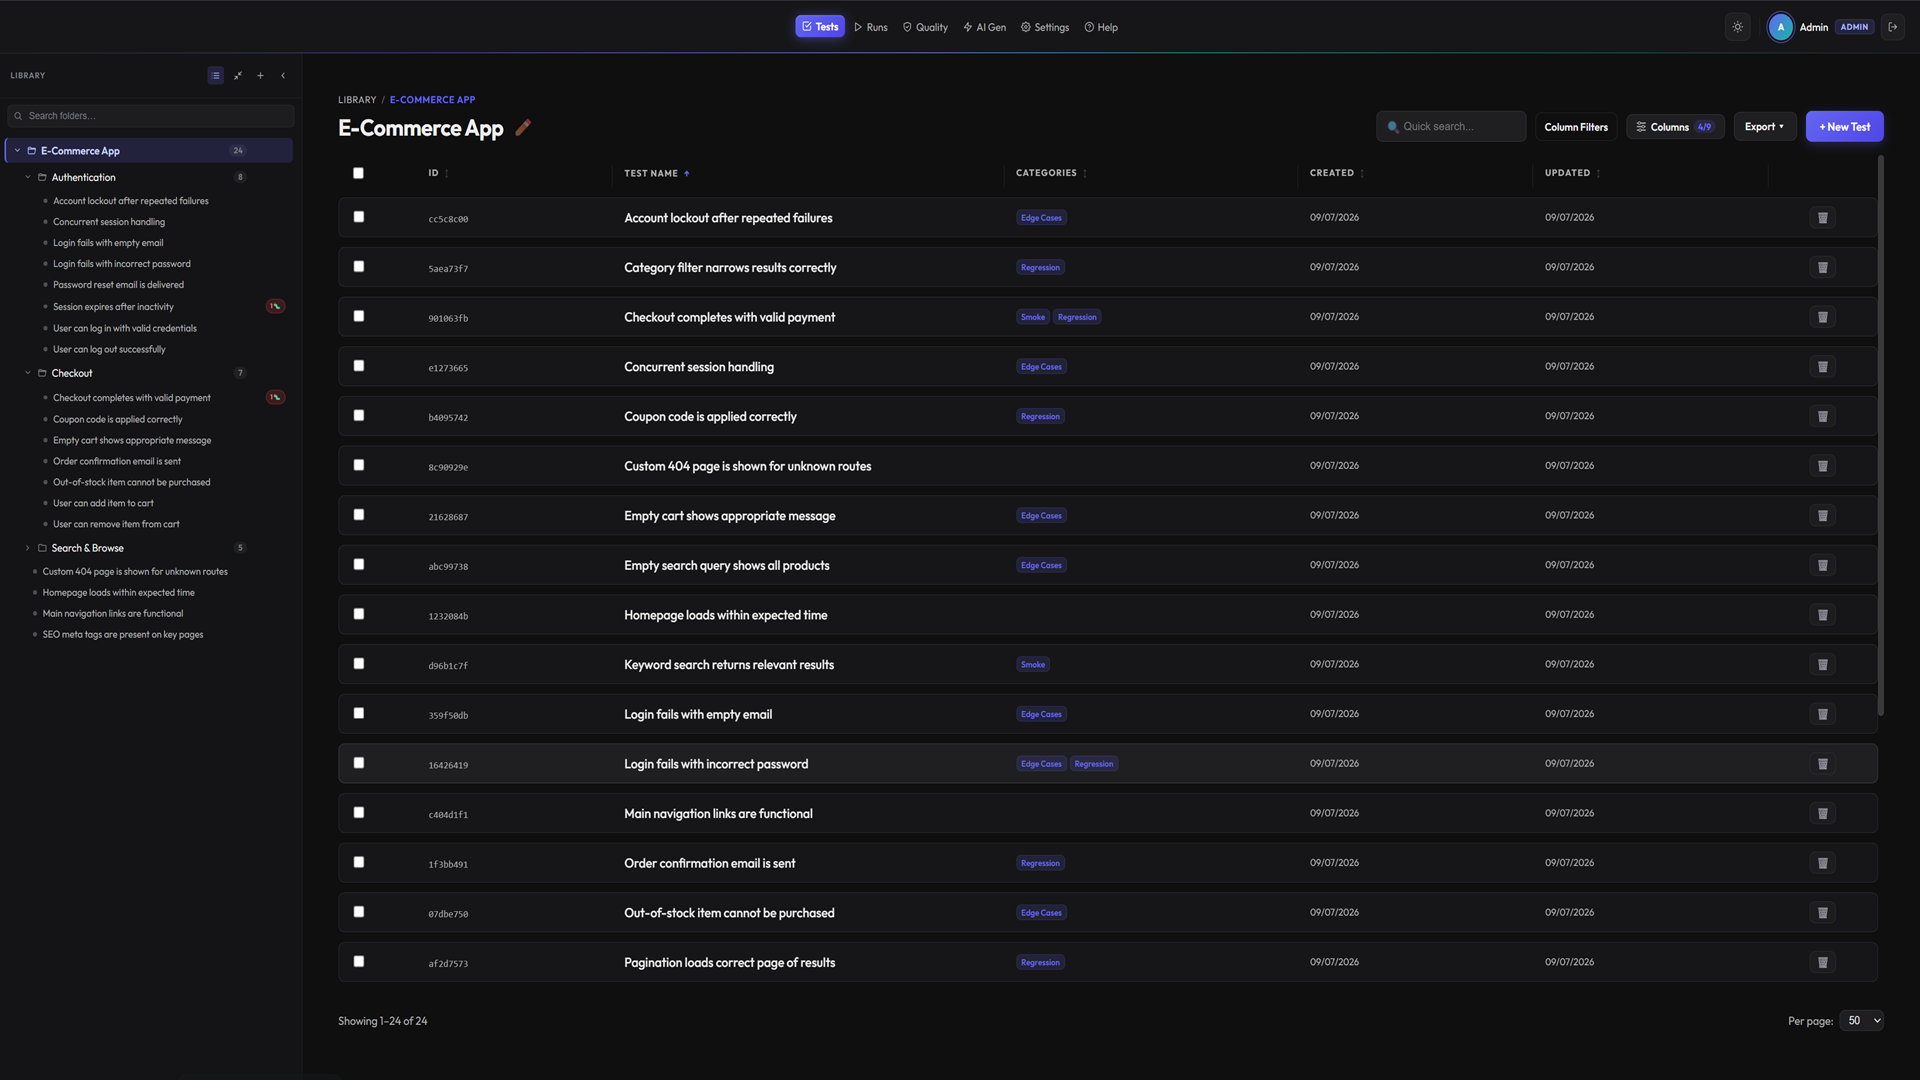Image resolution: width=1920 pixels, height=1080 pixels.
Task: Expand the Search & Browse folder
Action: (x=28, y=548)
